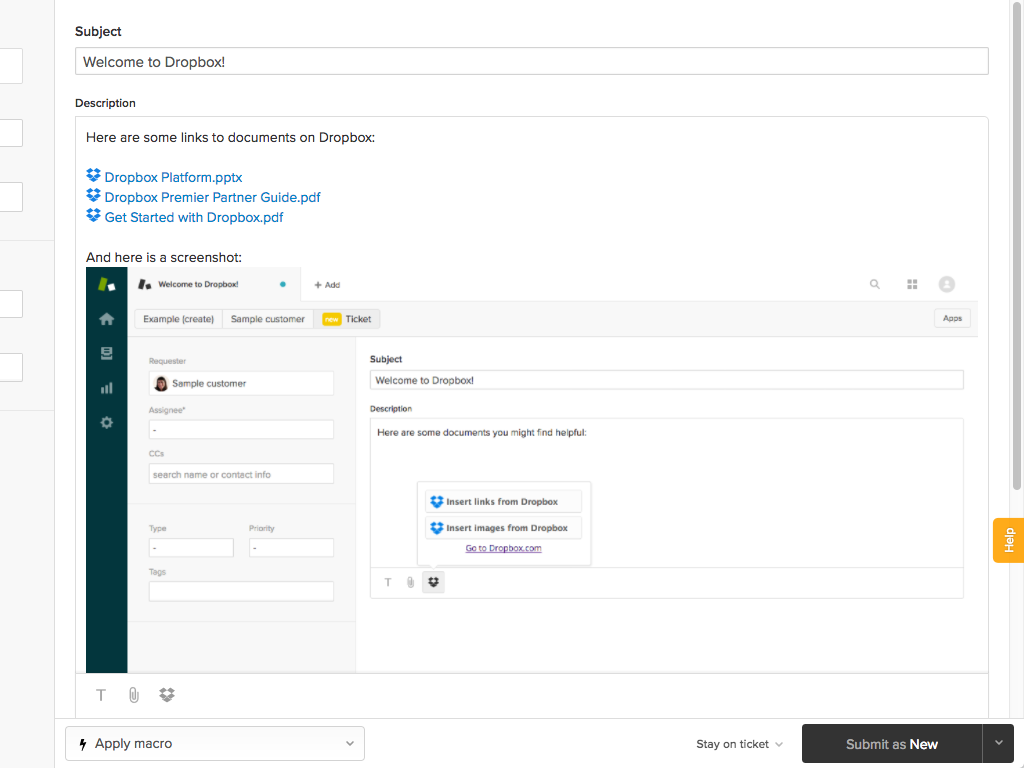Click the Dropbox logo beside Dropbox Platform.pptx
The image size is (1024, 768).
point(93,176)
